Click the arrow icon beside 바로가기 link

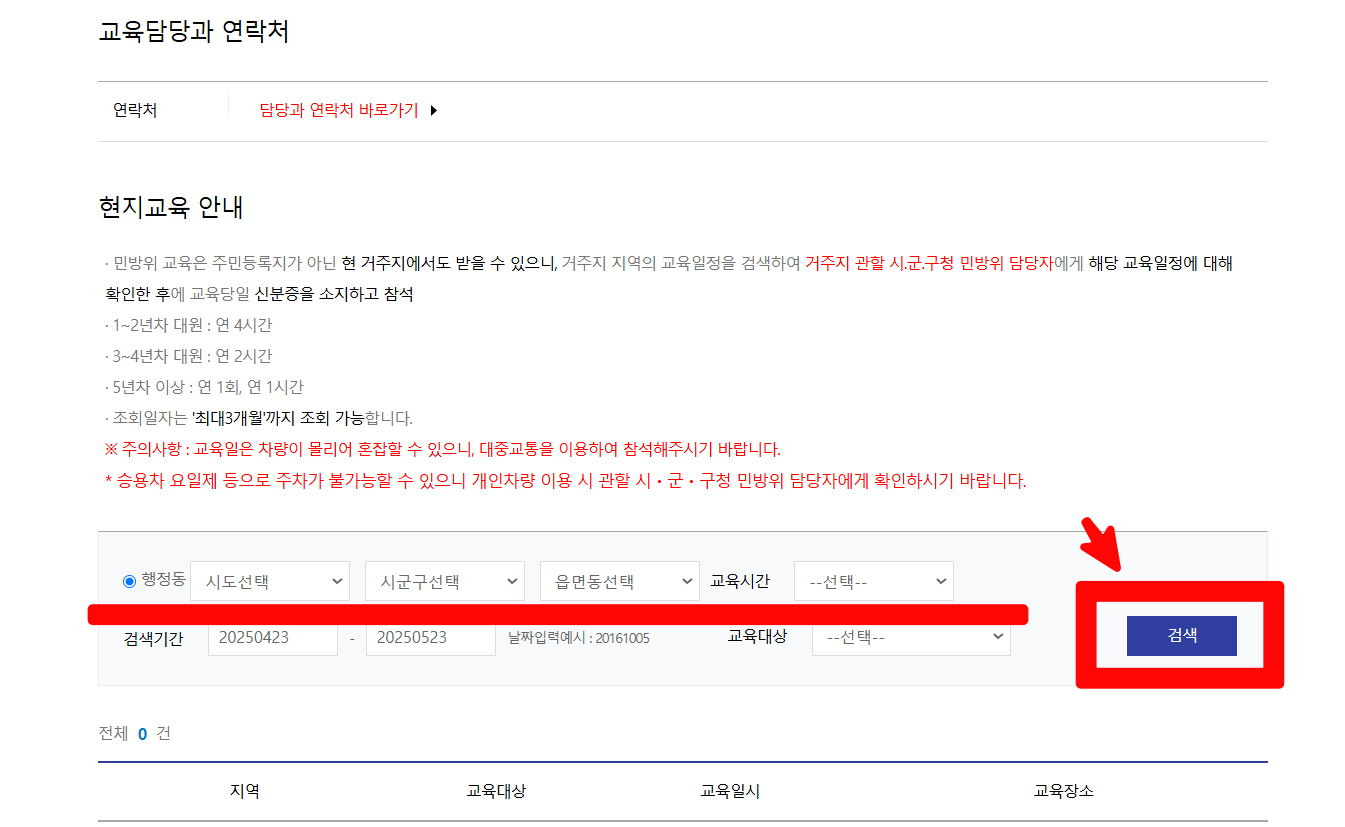click(433, 110)
